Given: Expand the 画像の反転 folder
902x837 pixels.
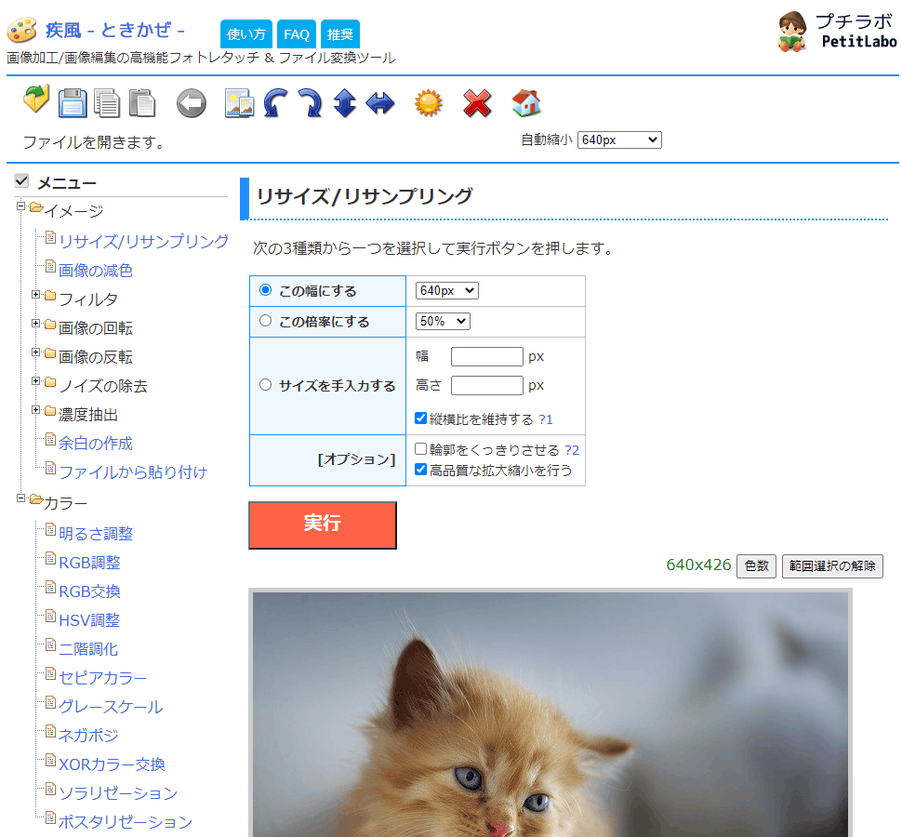Looking at the screenshot, I should (36, 352).
